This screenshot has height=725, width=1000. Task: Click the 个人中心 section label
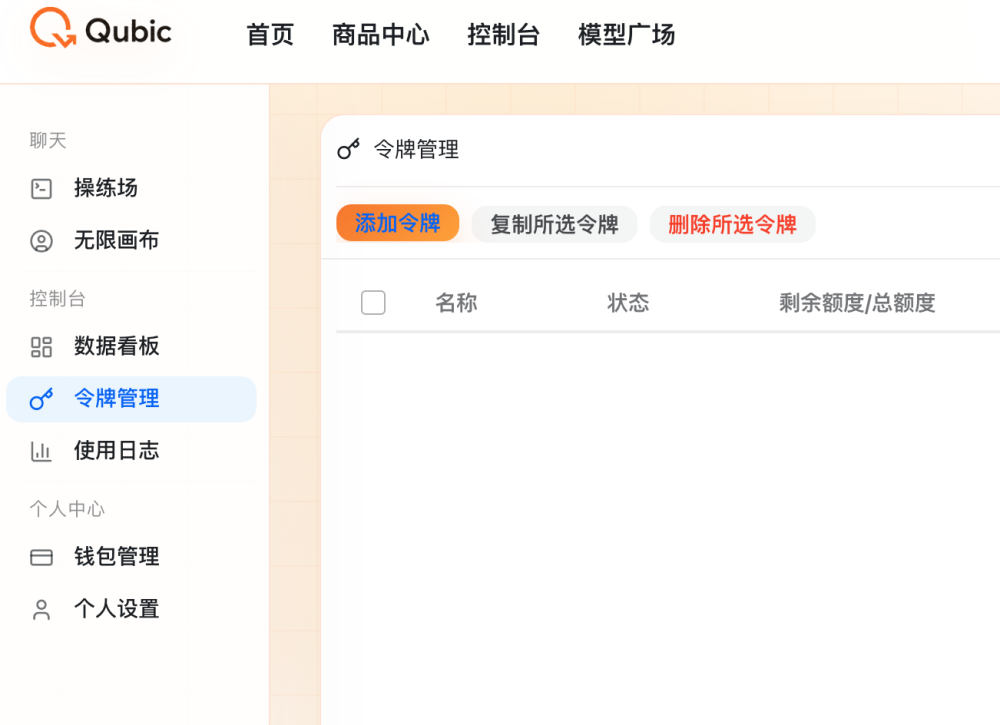67,509
